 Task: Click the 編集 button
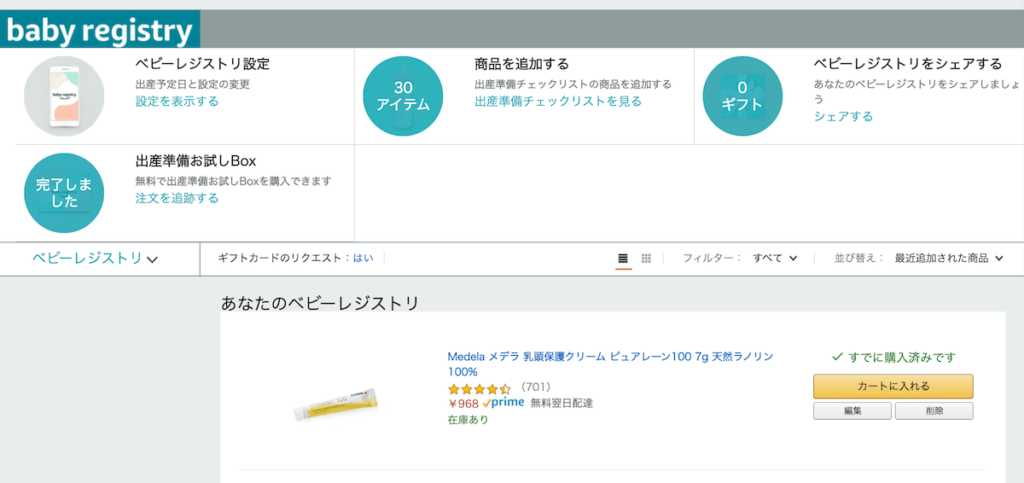click(x=852, y=411)
